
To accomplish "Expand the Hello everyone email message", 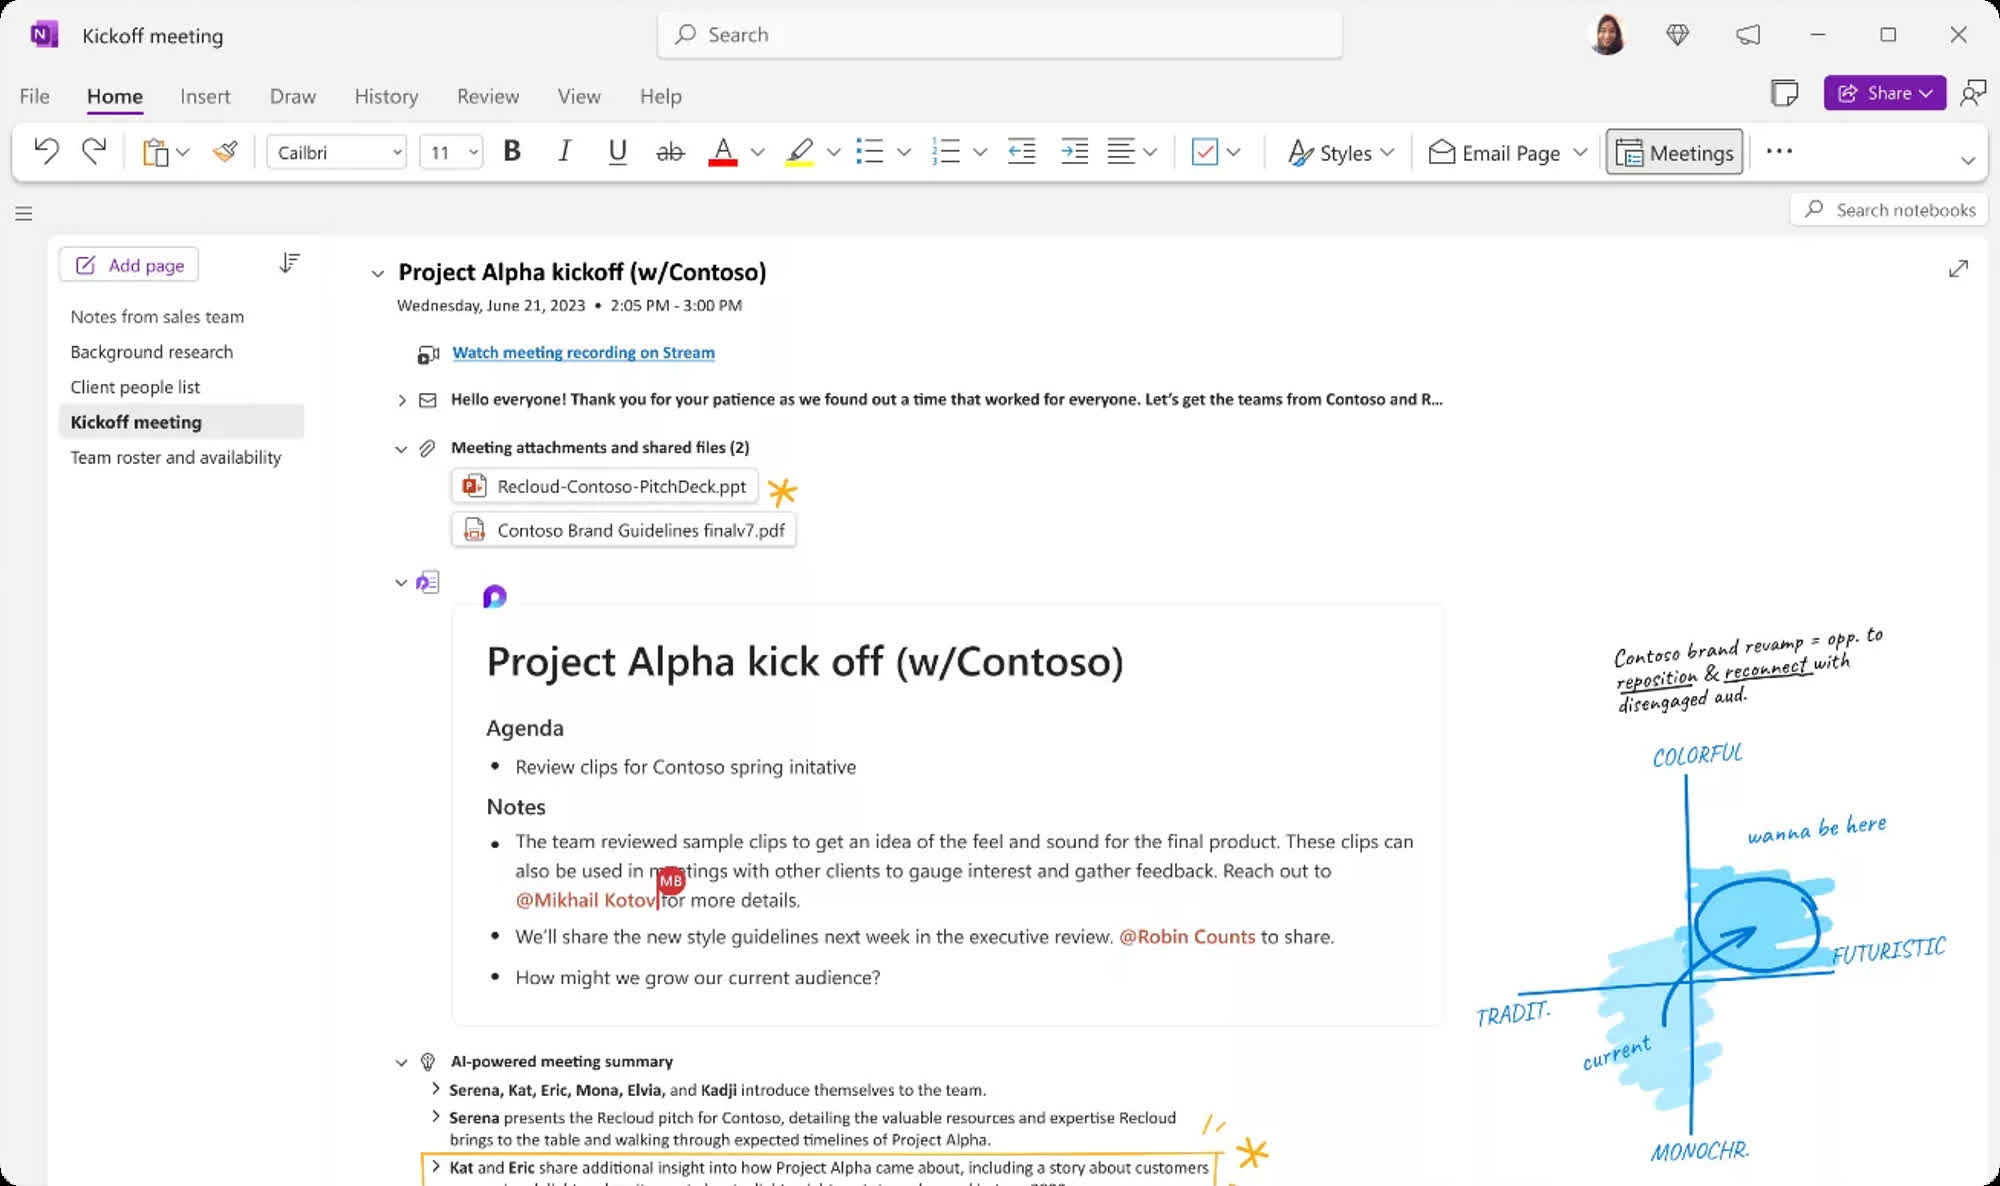I will 402,400.
